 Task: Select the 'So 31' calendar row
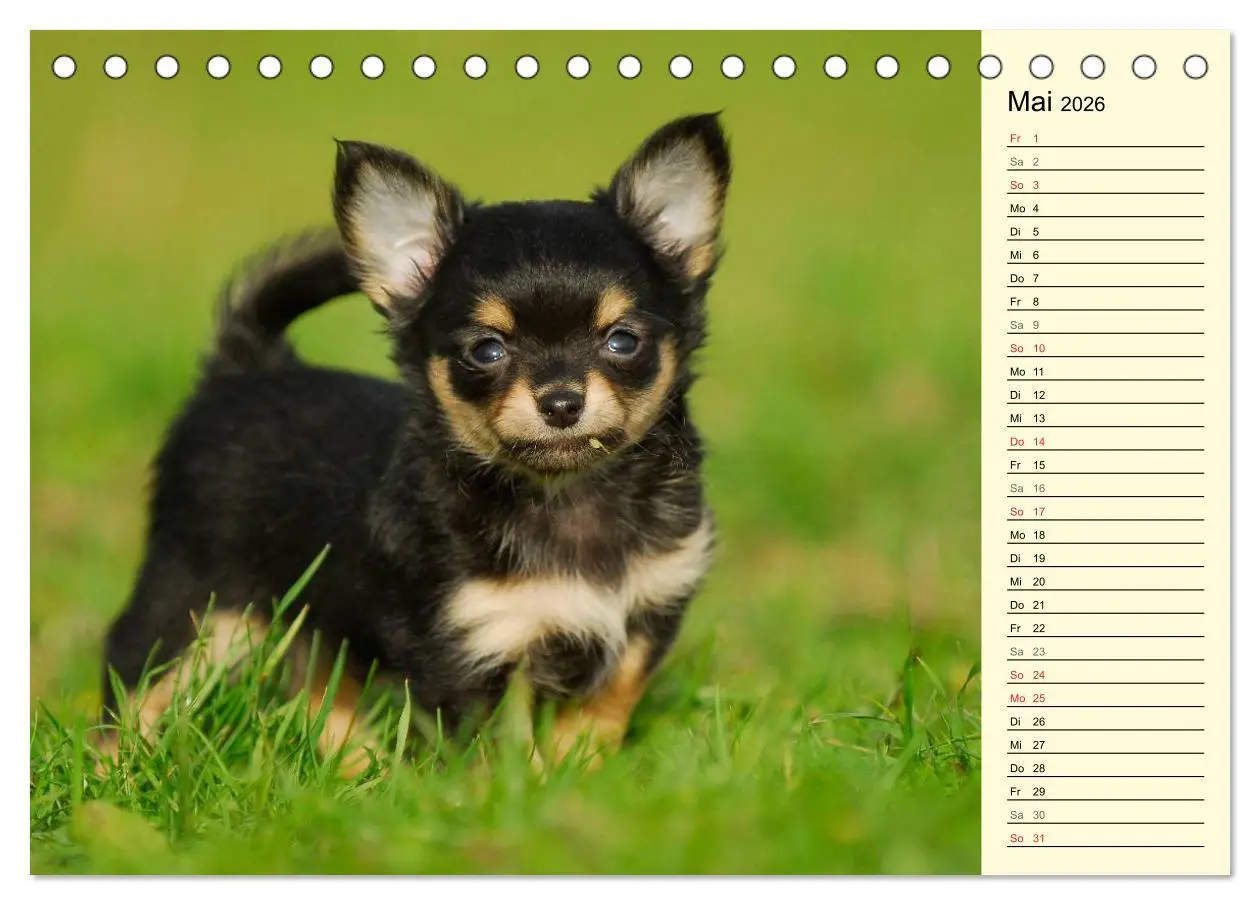pyautogui.click(x=1105, y=838)
